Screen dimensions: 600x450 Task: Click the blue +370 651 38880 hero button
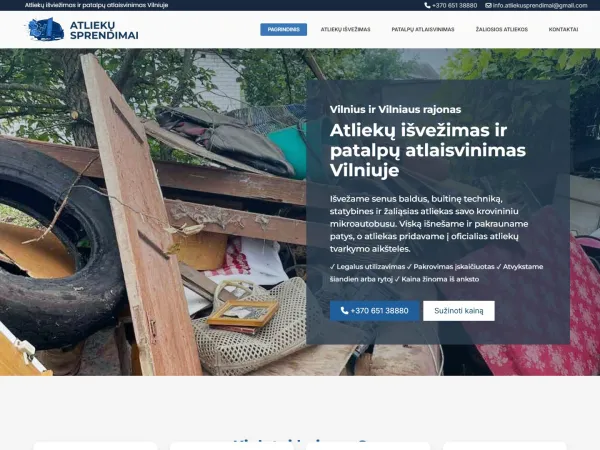[374, 311]
